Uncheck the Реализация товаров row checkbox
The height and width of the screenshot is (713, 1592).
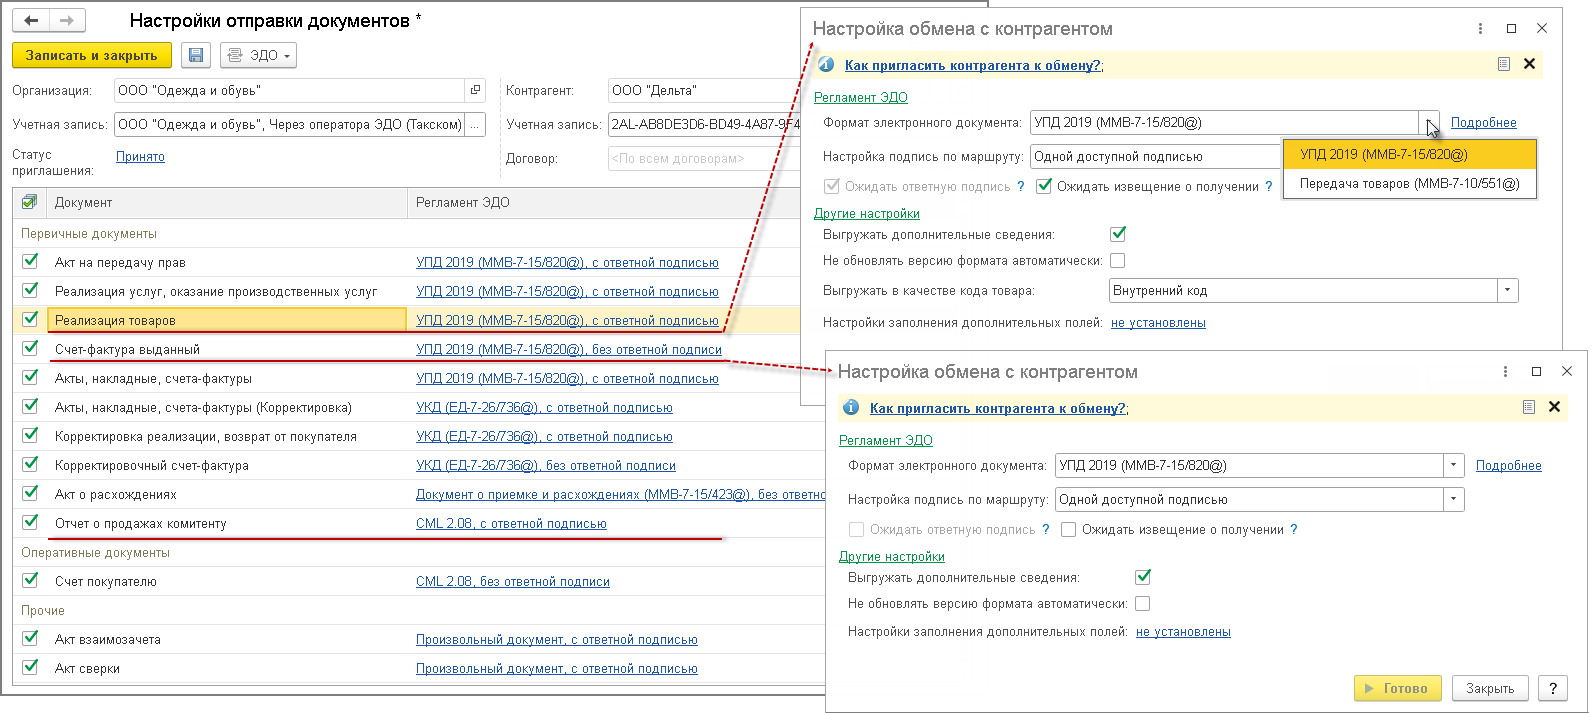pyautogui.click(x=30, y=320)
